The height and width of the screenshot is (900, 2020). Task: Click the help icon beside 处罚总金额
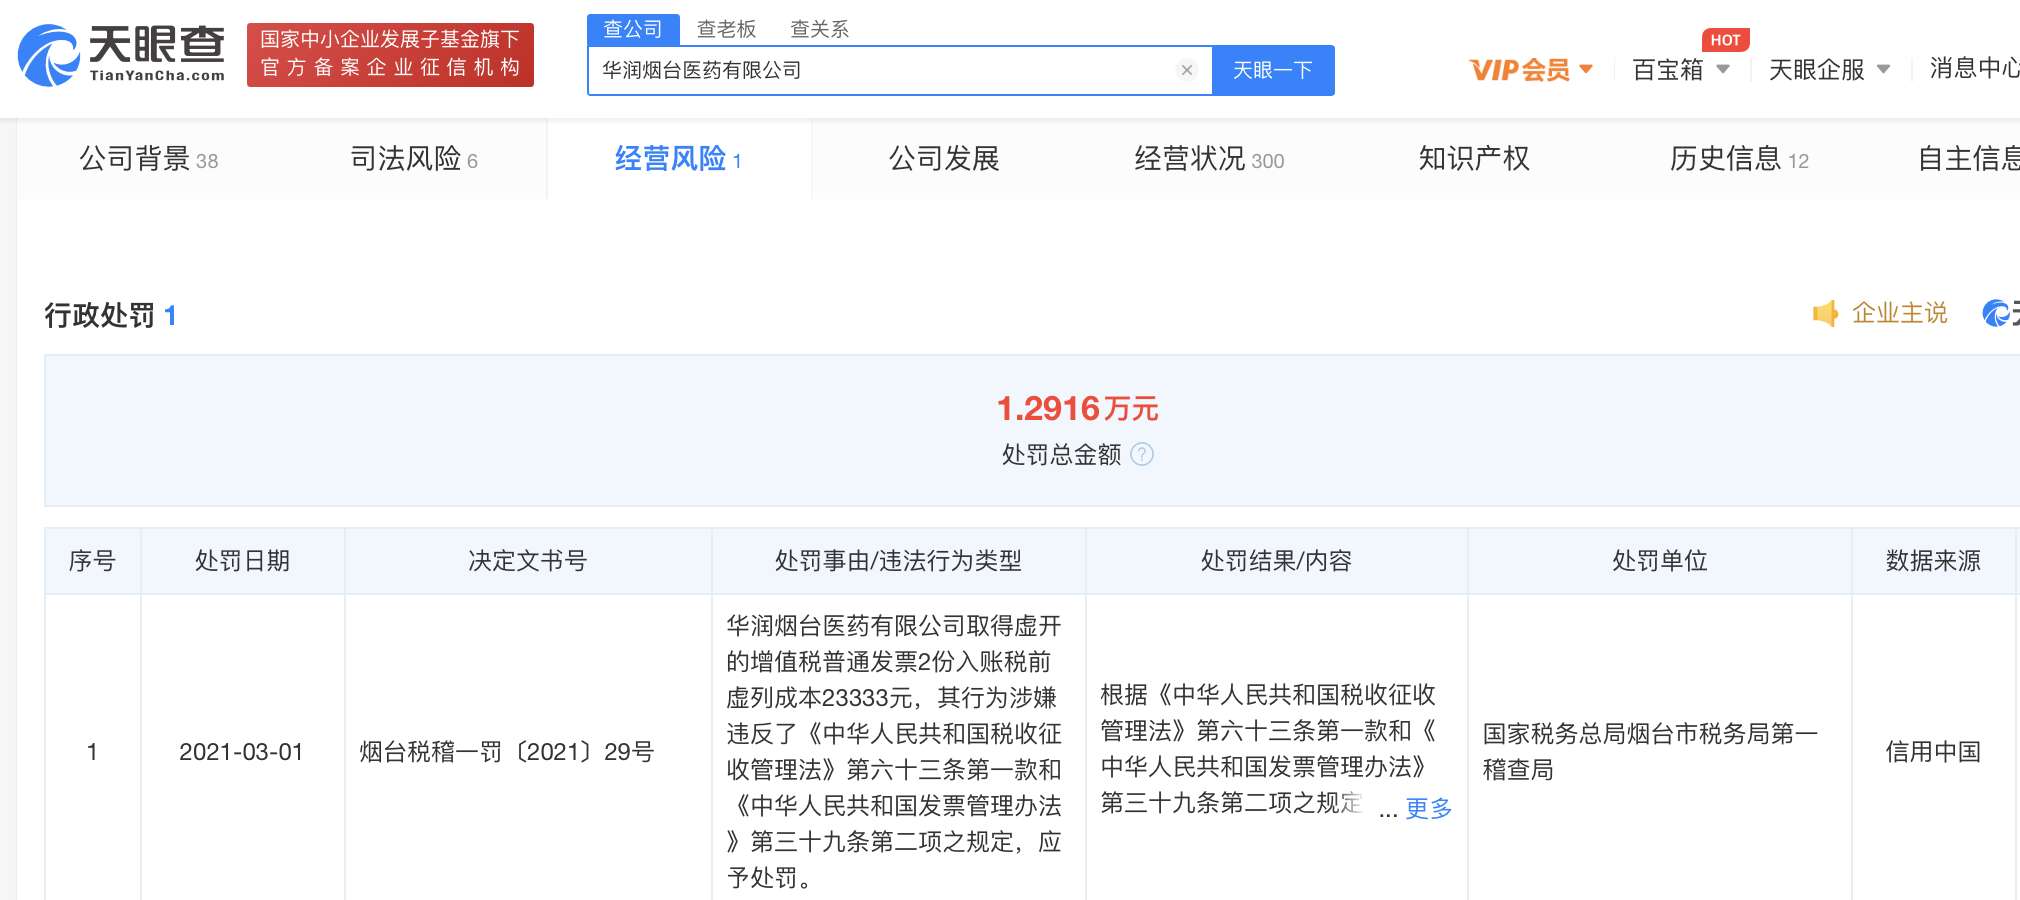(x=1142, y=455)
